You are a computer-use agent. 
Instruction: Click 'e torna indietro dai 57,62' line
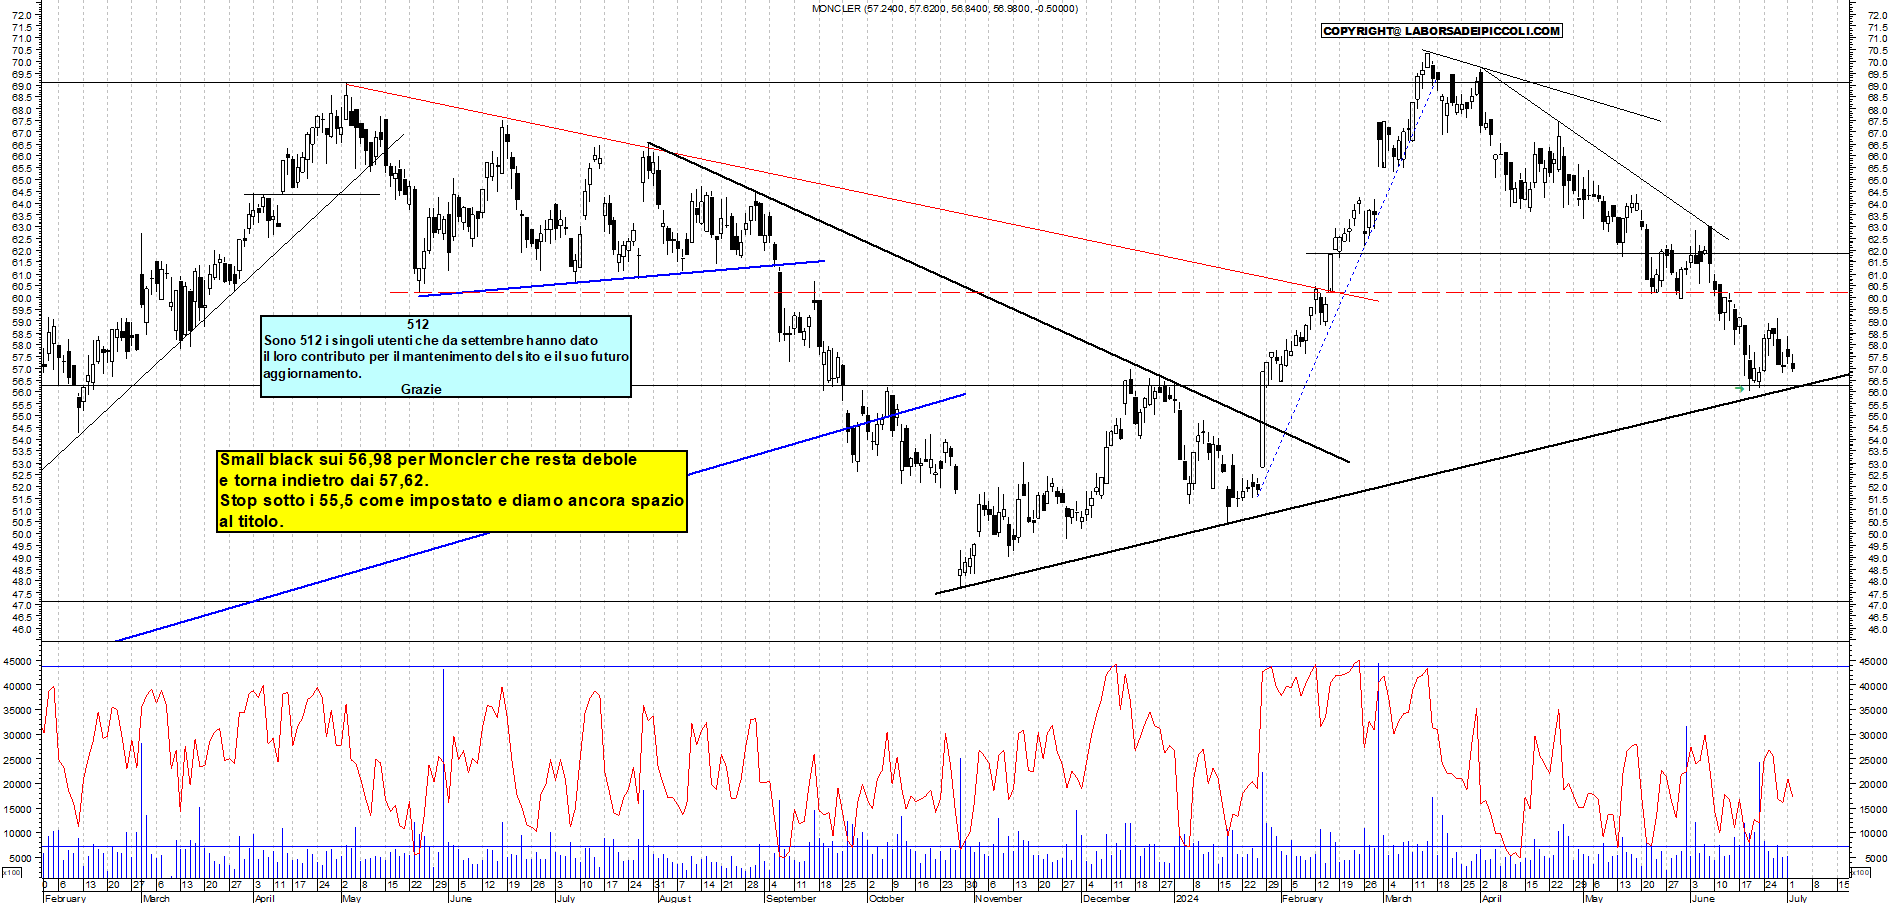click(x=324, y=480)
